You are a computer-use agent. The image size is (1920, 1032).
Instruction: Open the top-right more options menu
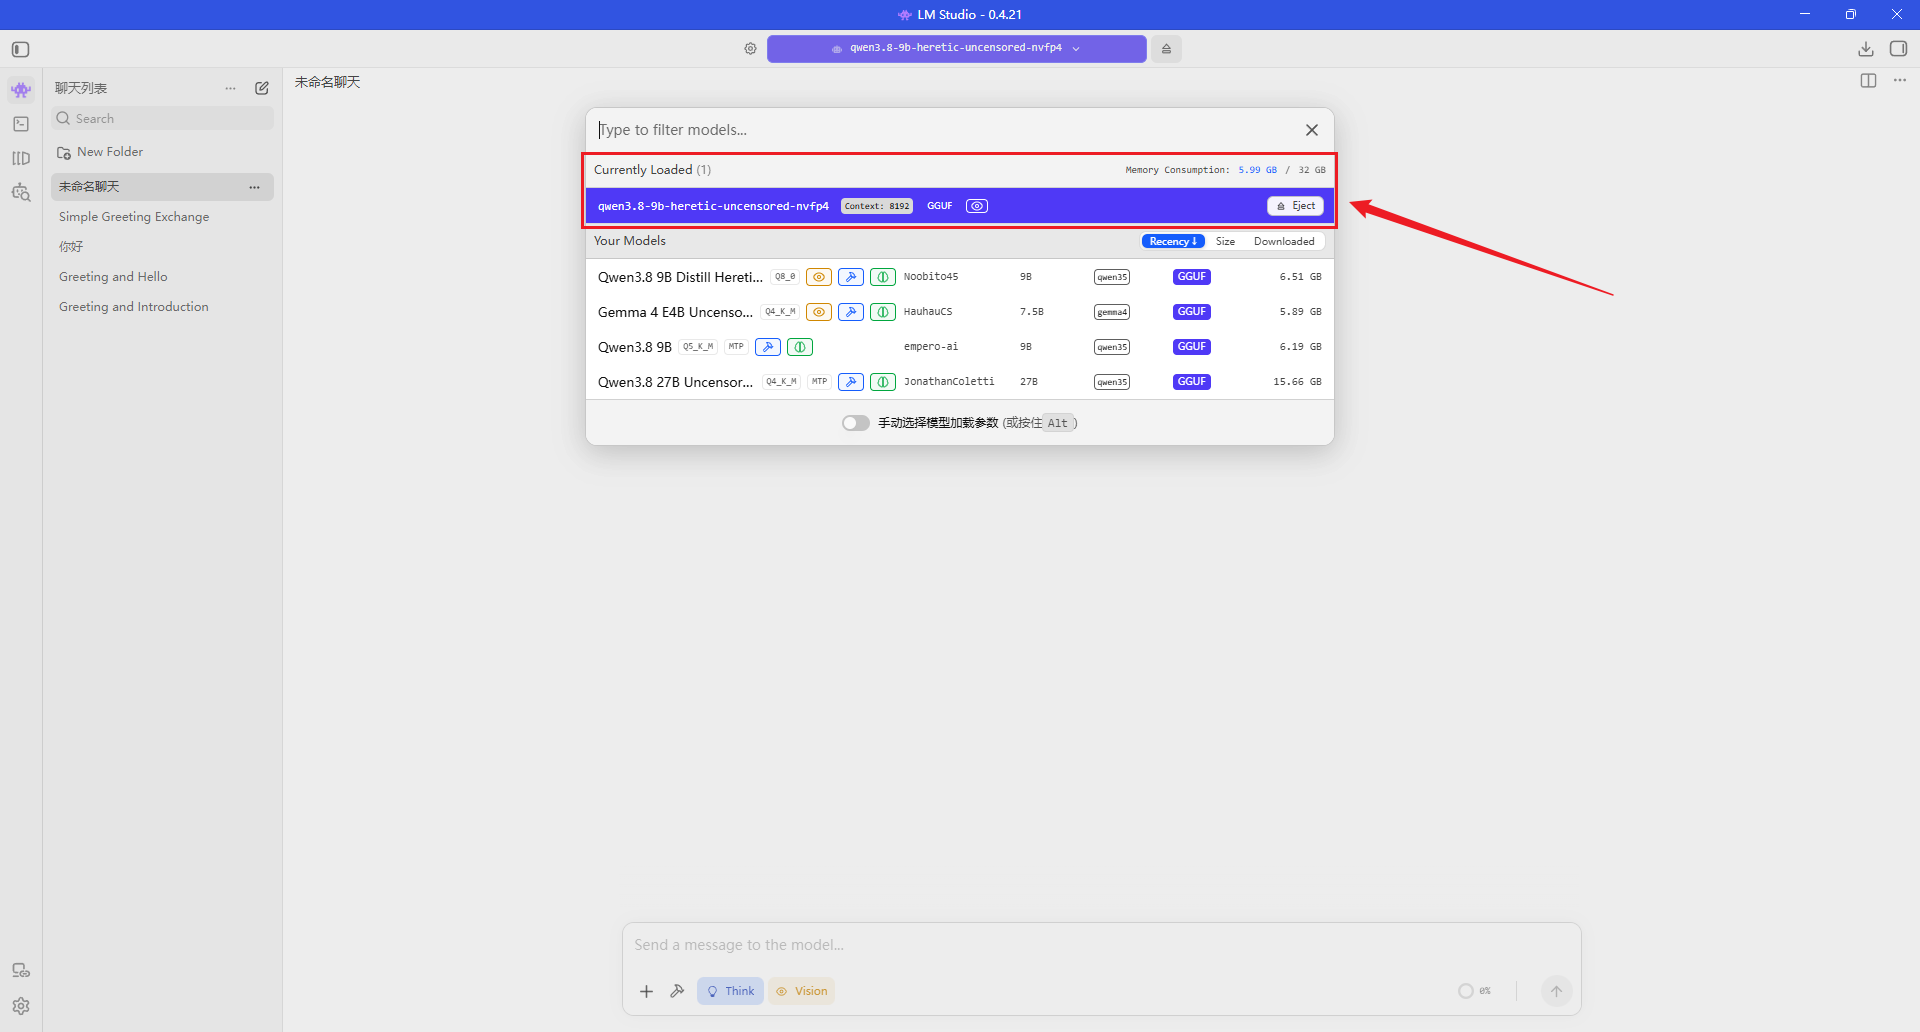pyautogui.click(x=1900, y=81)
